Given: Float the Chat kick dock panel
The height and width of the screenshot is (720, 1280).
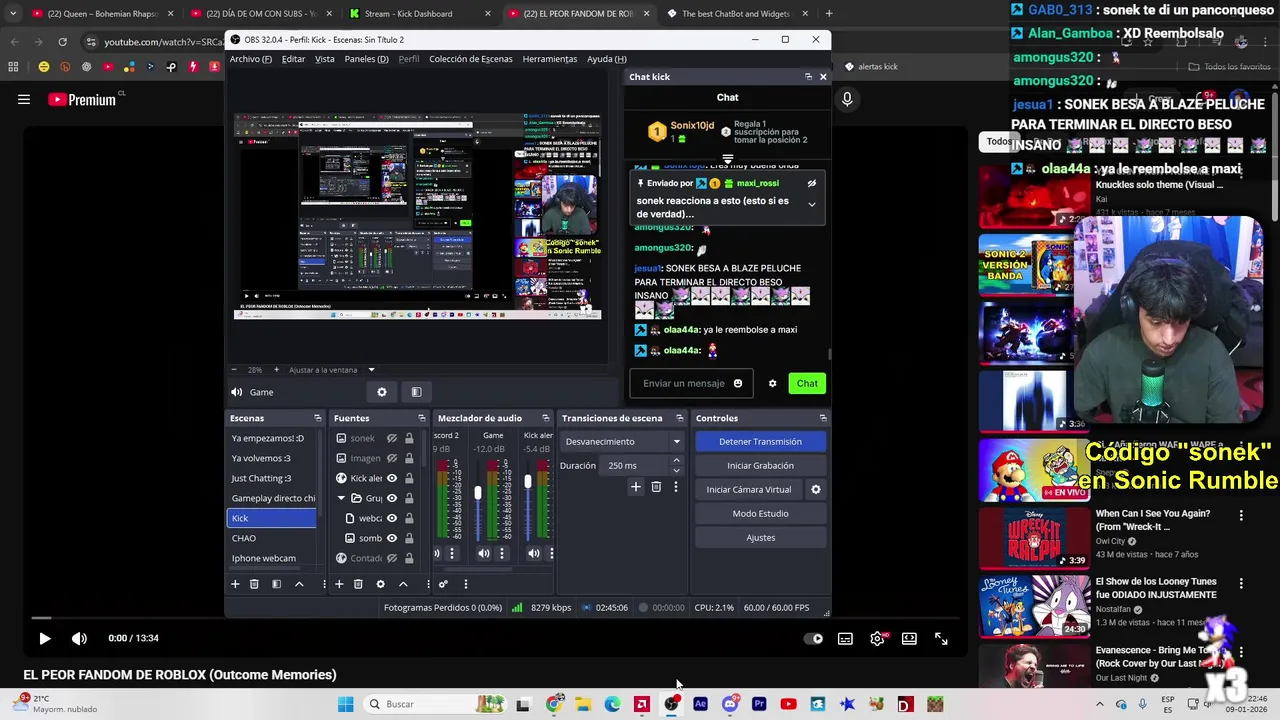Looking at the screenshot, I should point(808,77).
